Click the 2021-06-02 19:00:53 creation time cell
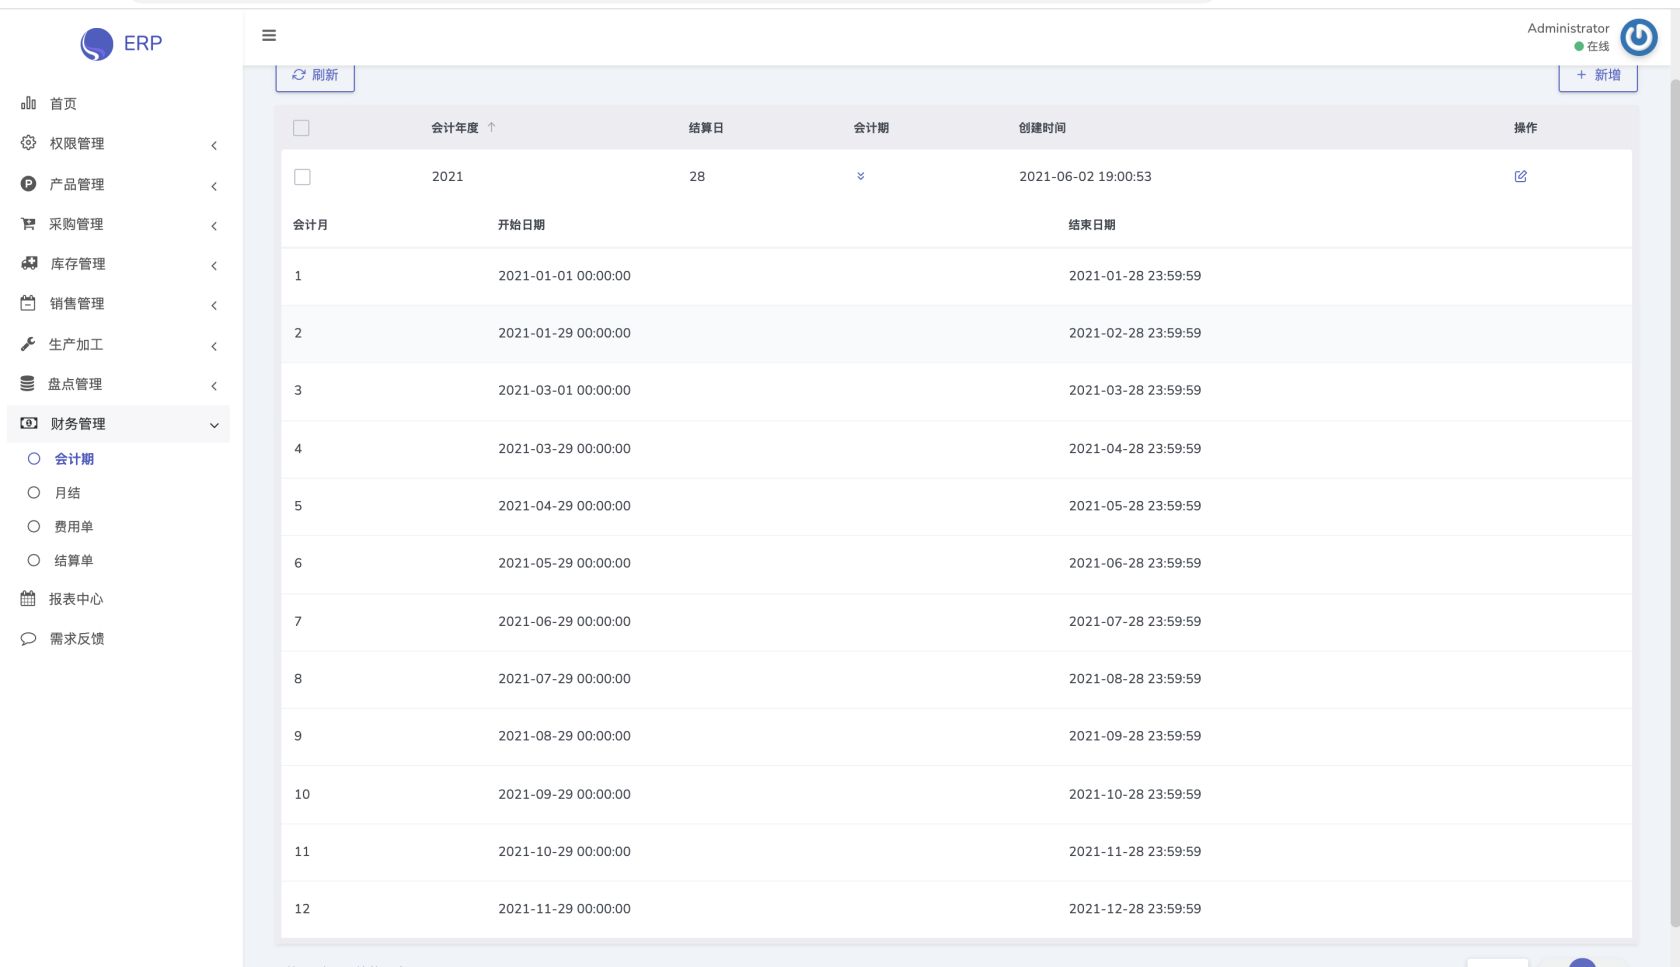The image size is (1680, 967). [x=1085, y=176]
